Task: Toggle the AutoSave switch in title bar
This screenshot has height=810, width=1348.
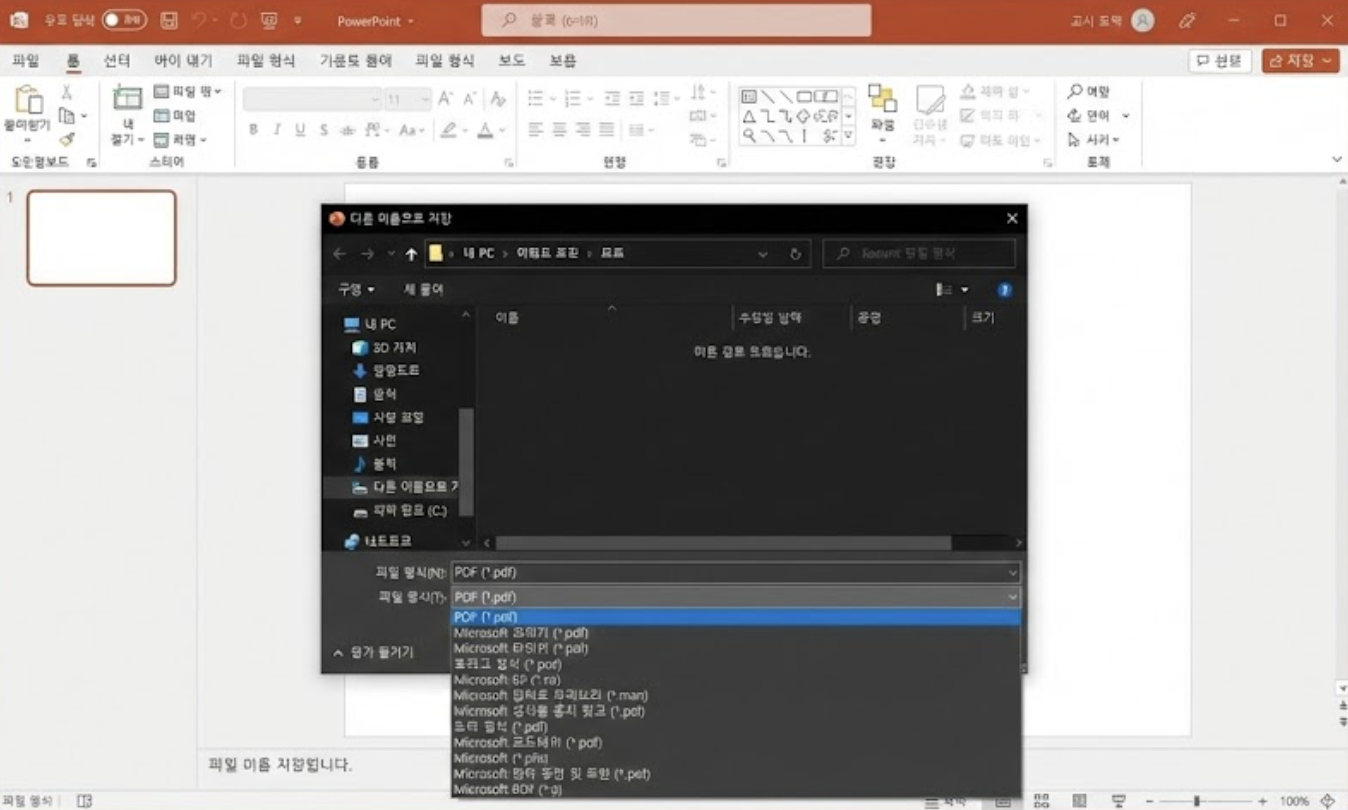Action: (124, 20)
